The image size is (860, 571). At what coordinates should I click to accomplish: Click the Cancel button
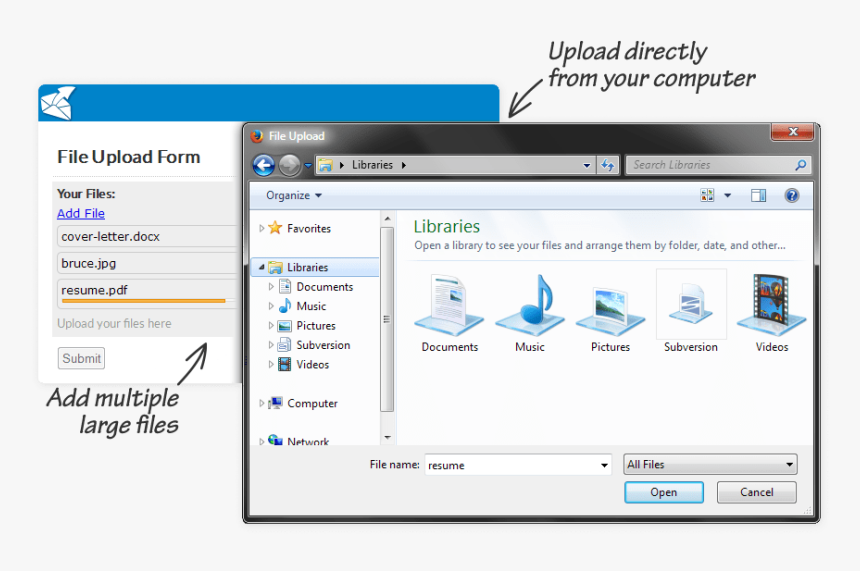(756, 492)
